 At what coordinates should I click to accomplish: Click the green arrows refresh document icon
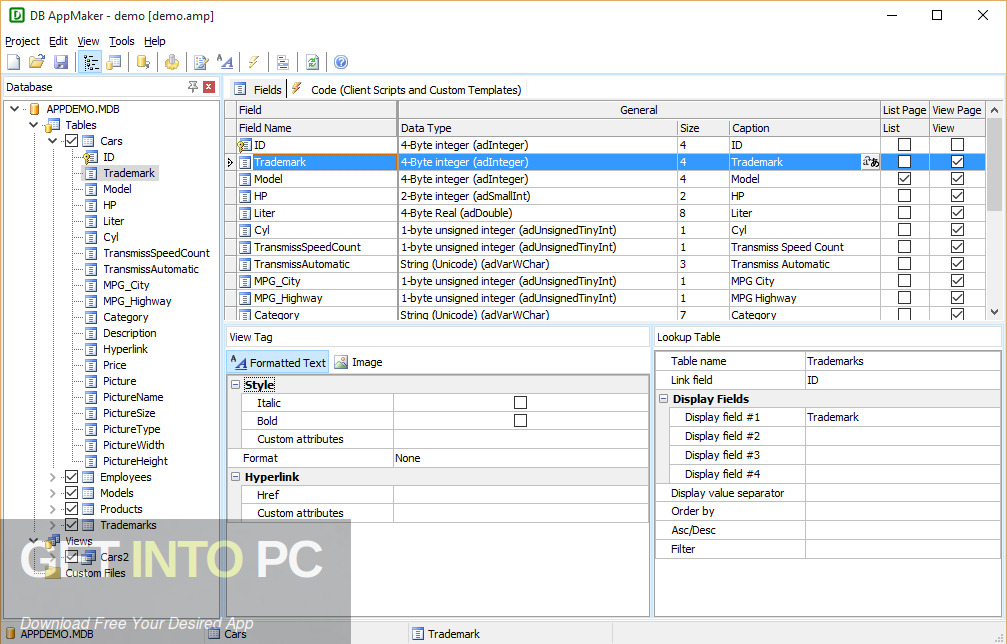pos(312,62)
